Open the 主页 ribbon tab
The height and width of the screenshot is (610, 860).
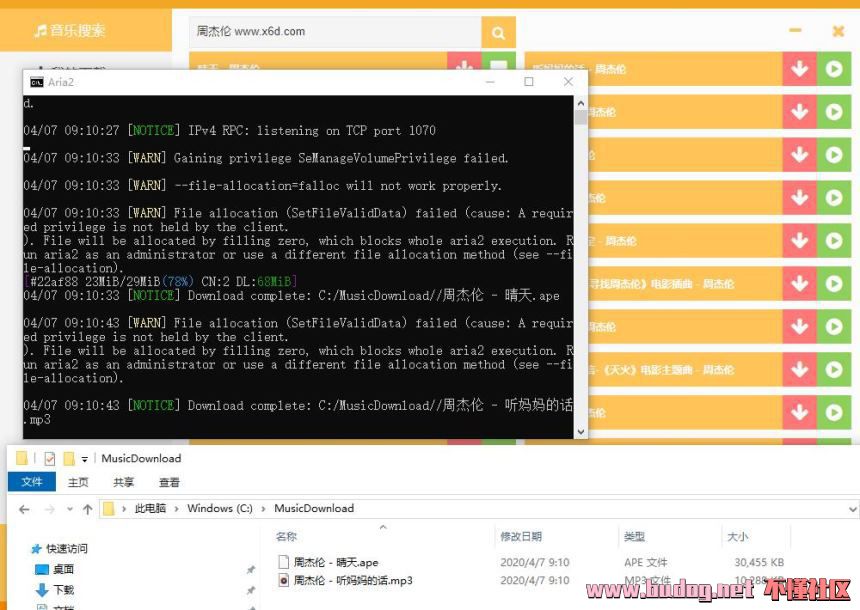coord(78,482)
